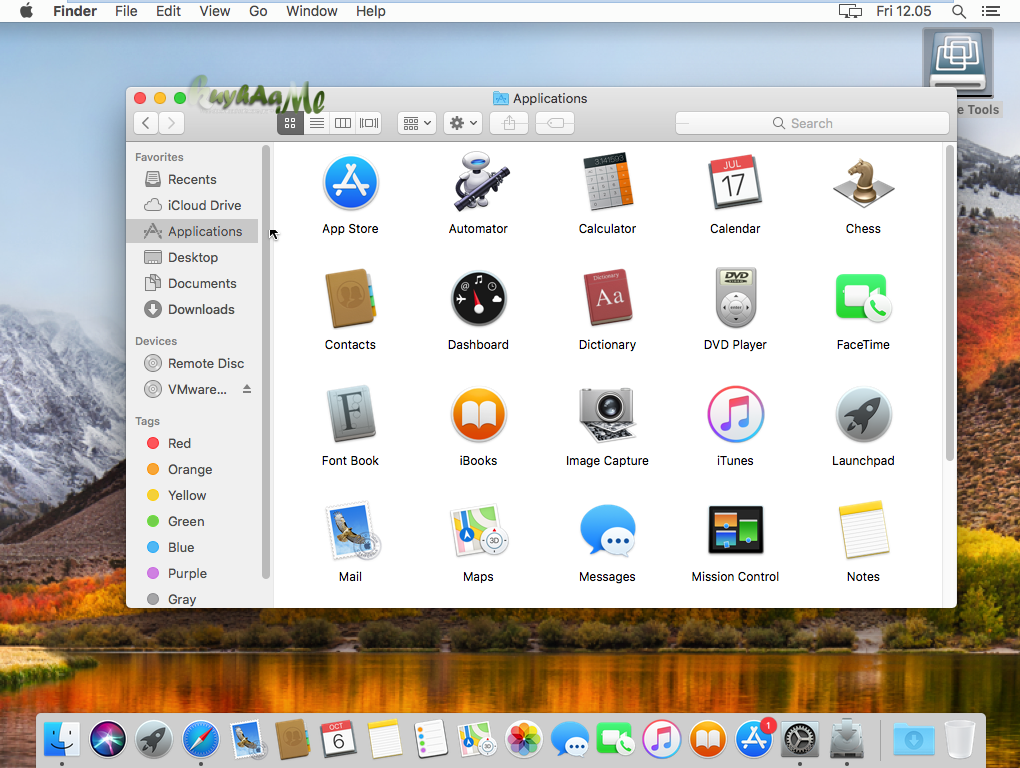Open the Edit menu
Viewport: 1020px width, 768px height.
(168, 11)
